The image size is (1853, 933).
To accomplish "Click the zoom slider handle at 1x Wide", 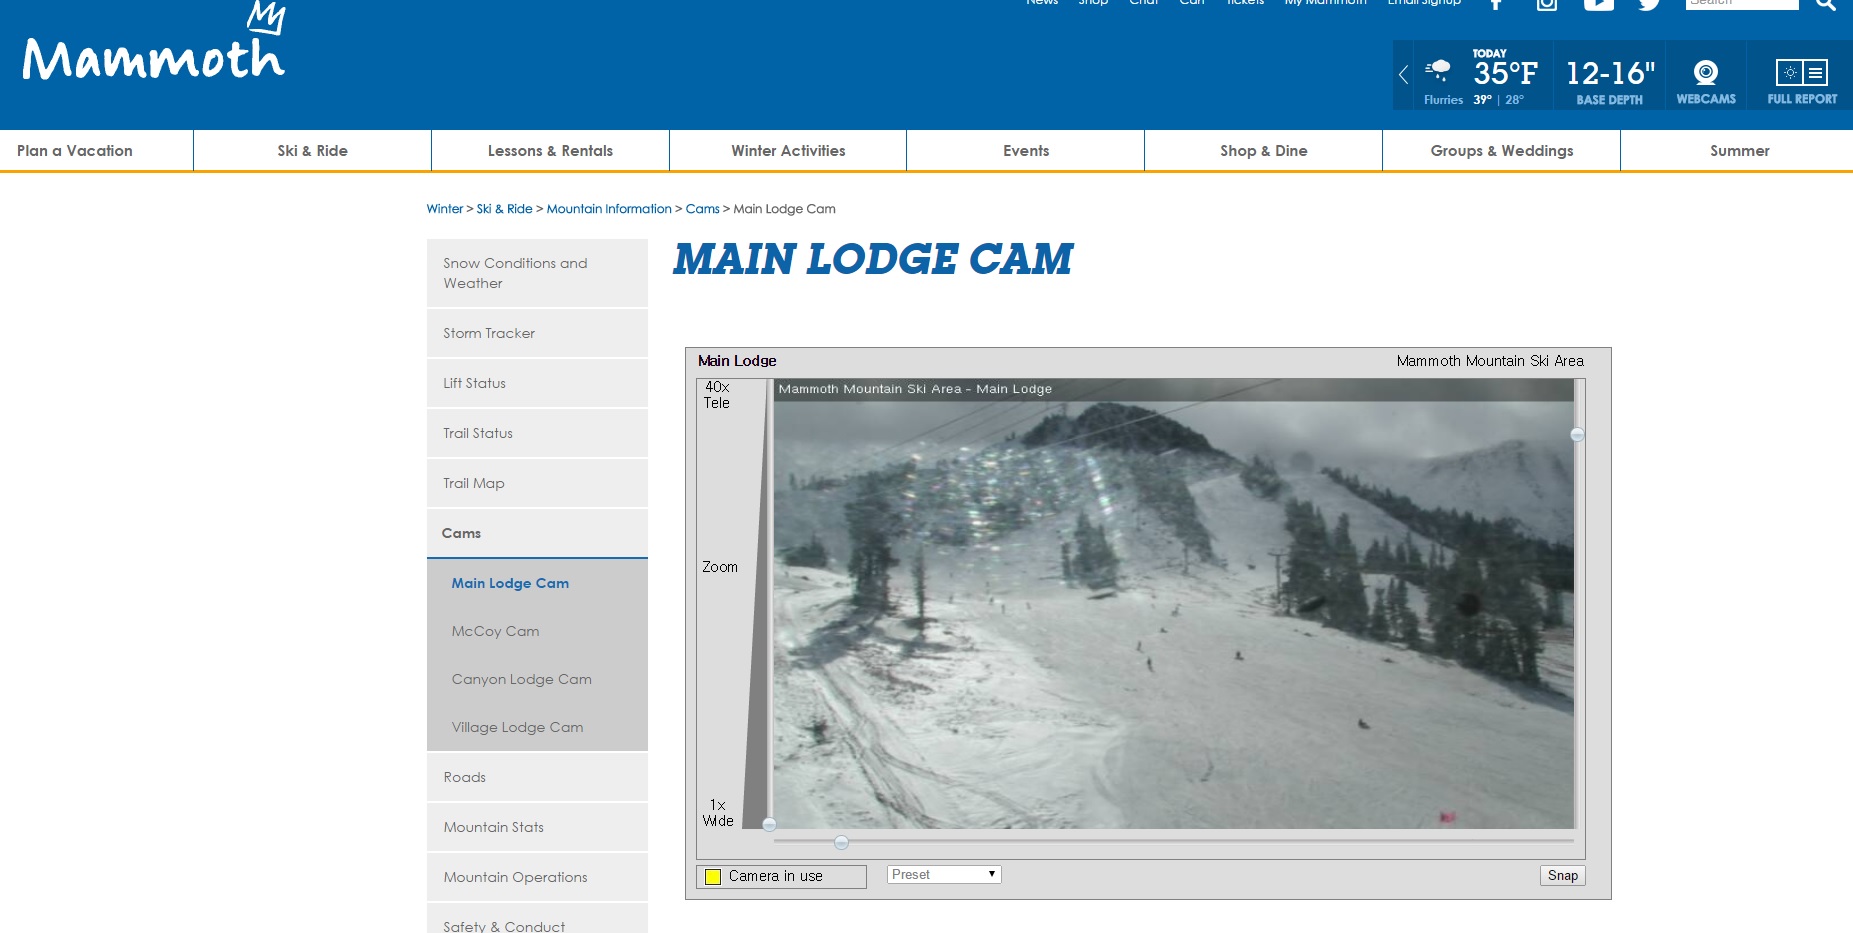I will pyautogui.click(x=769, y=825).
